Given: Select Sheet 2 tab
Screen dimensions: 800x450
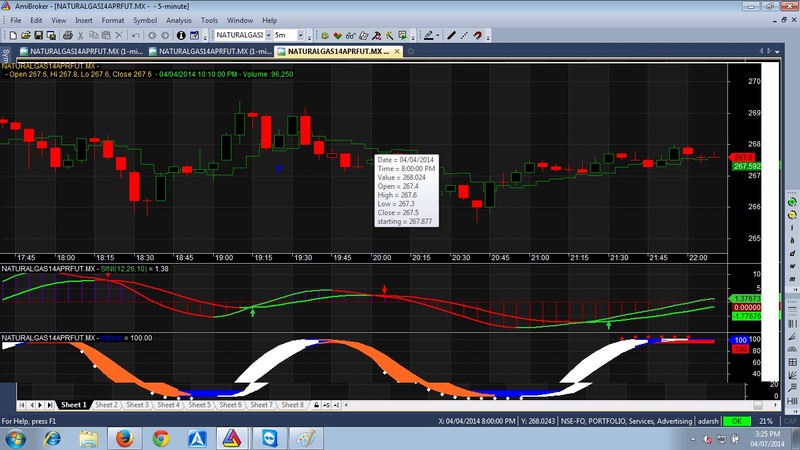Looking at the screenshot, I should pyautogui.click(x=106, y=405).
